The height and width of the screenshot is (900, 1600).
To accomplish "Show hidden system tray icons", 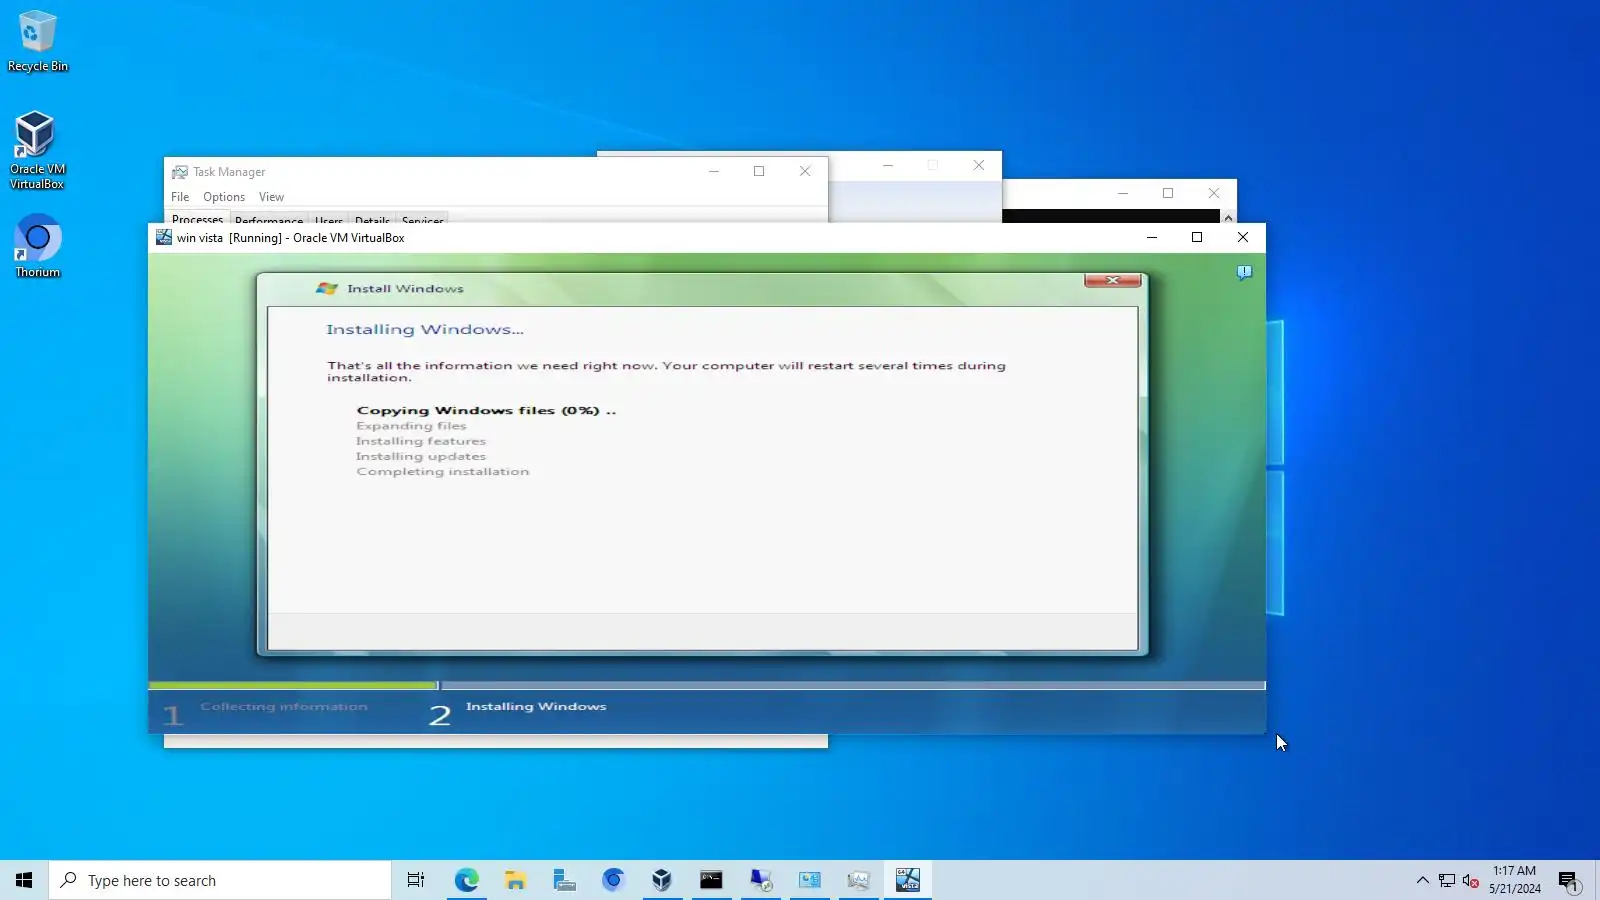I will pyautogui.click(x=1422, y=880).
